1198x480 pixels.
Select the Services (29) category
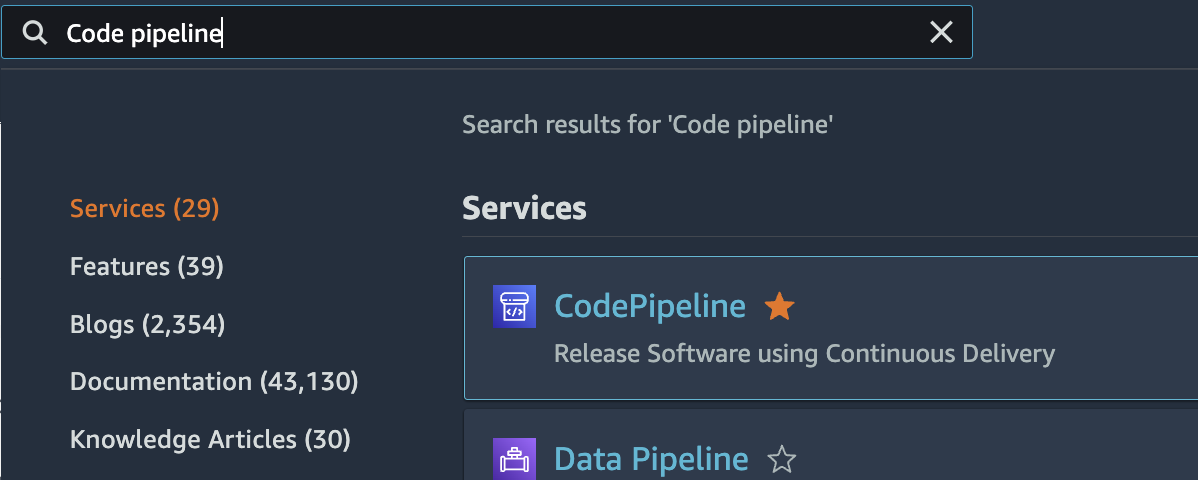click(x=144, y=209)
